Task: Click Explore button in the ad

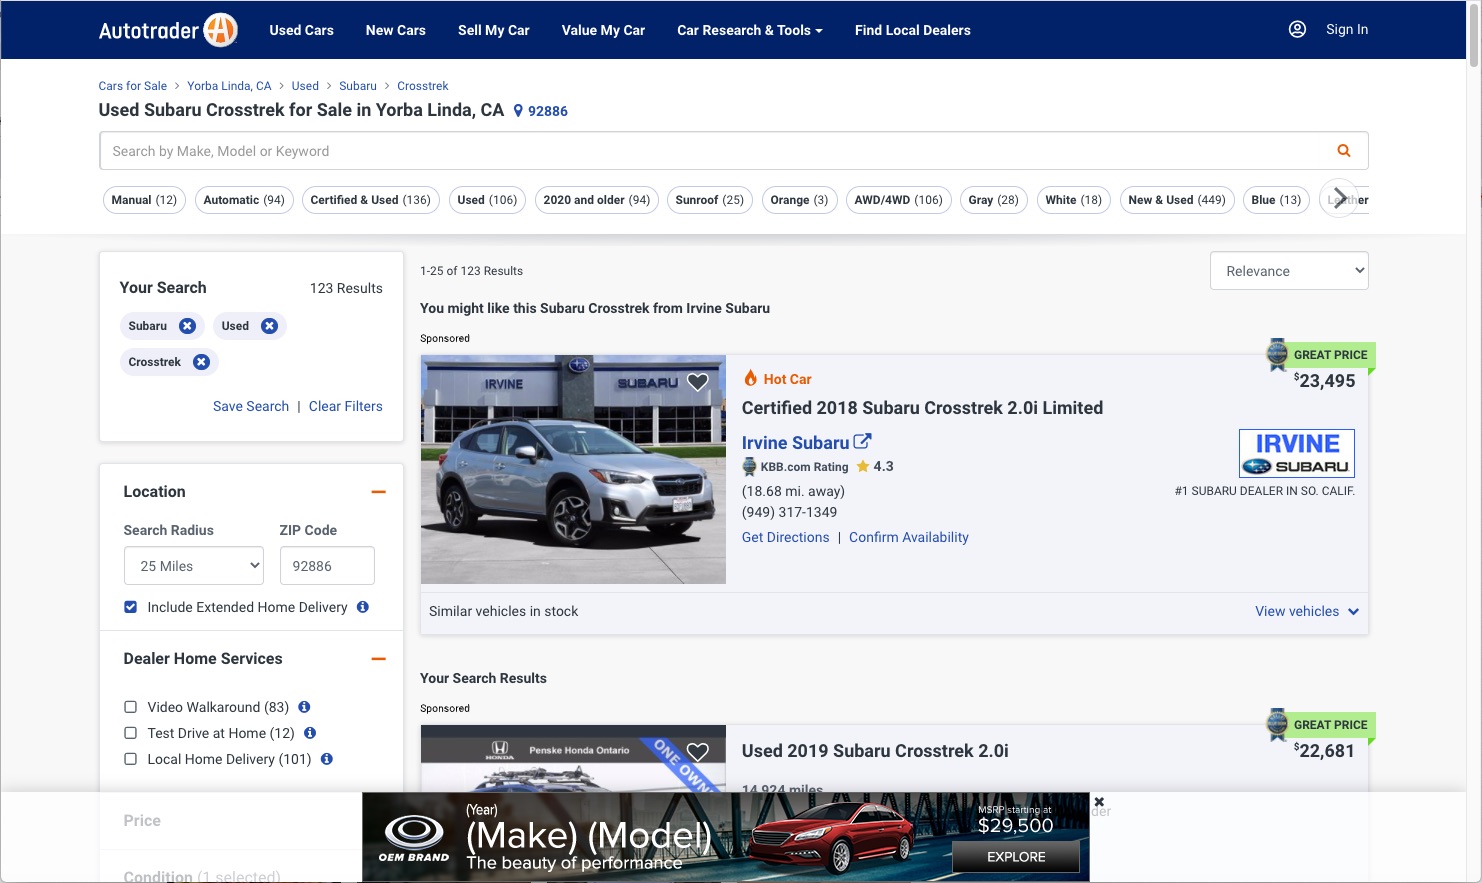Action: pyautogui.click(x=1016, y=857)
